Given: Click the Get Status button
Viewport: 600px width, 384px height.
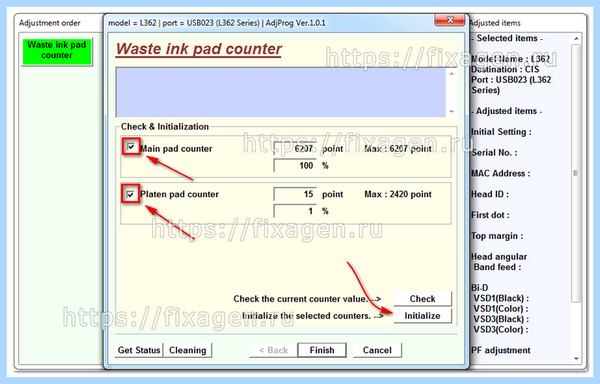Looking at the screenshot, I should [x=139, y=350].
